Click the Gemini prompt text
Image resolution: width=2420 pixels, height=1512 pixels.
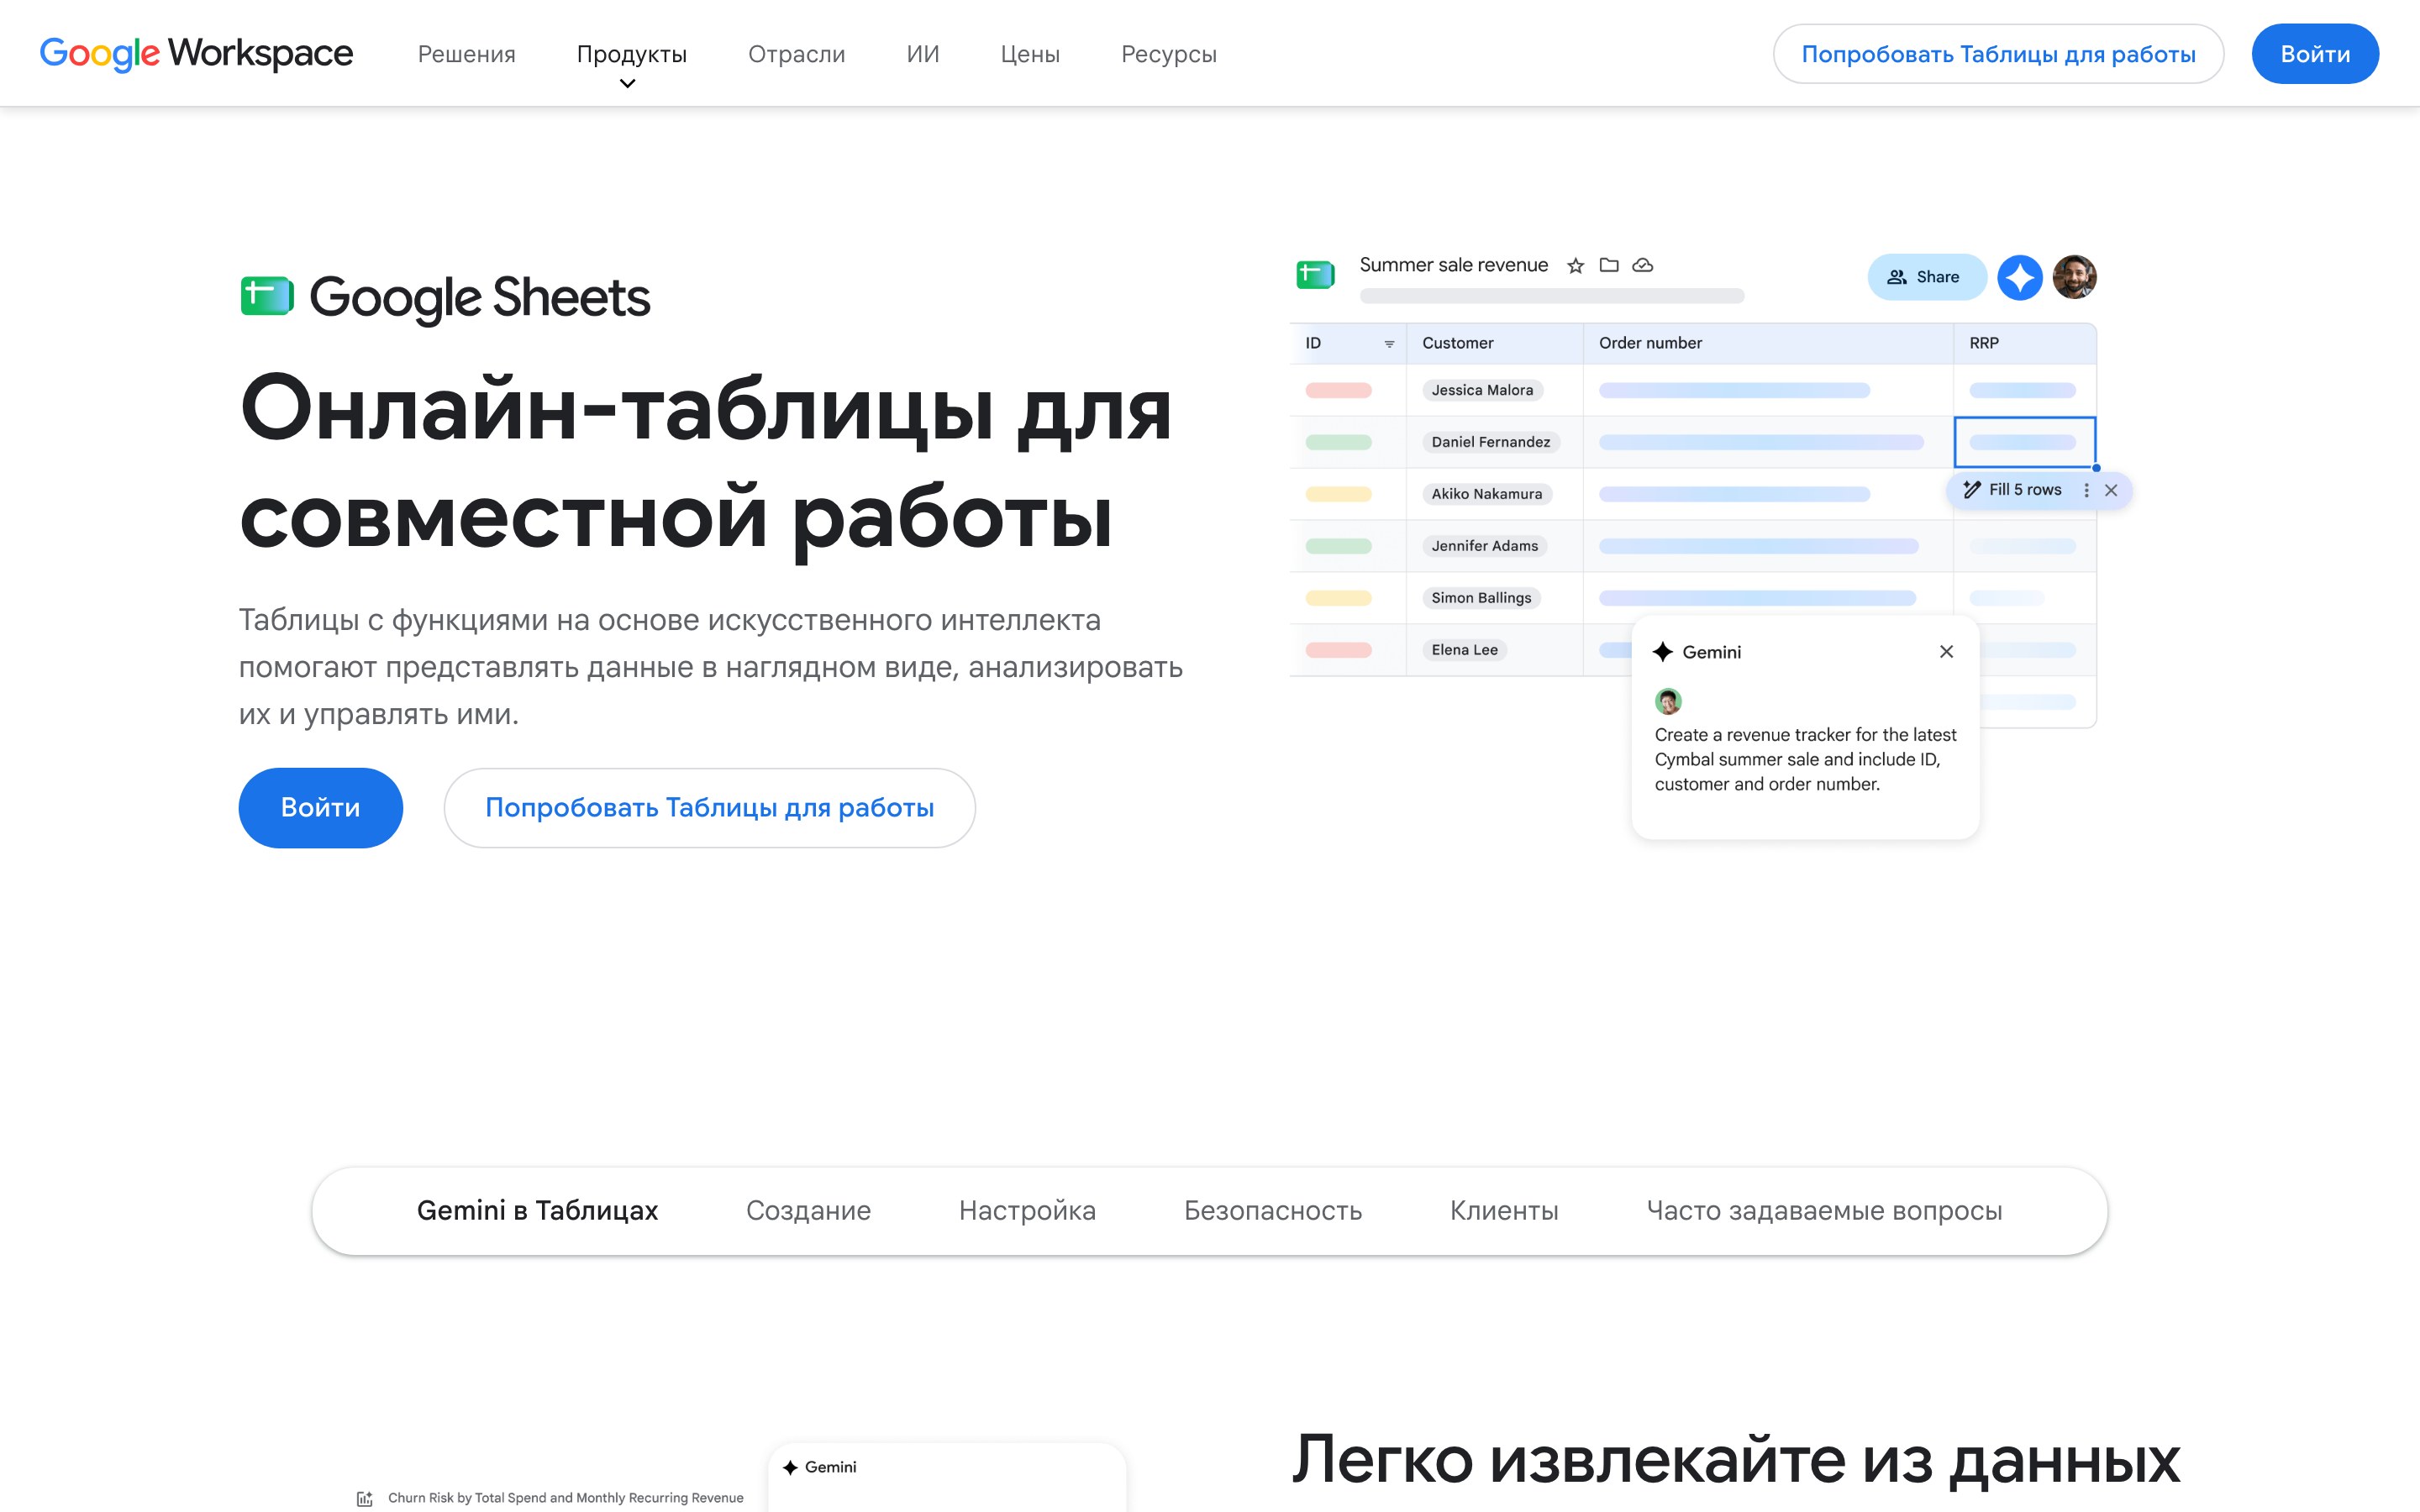(1805, 759)
